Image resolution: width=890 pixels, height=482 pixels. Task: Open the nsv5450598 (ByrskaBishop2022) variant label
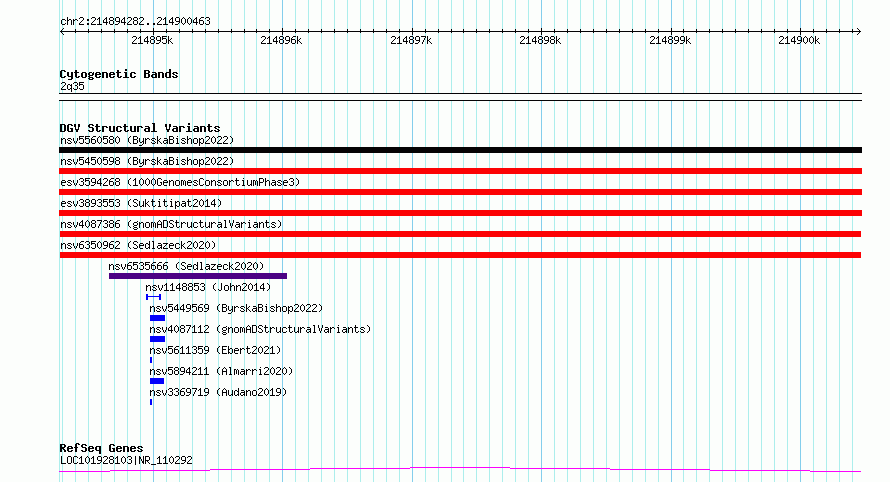pyautogui.click(x=147, y=161)
